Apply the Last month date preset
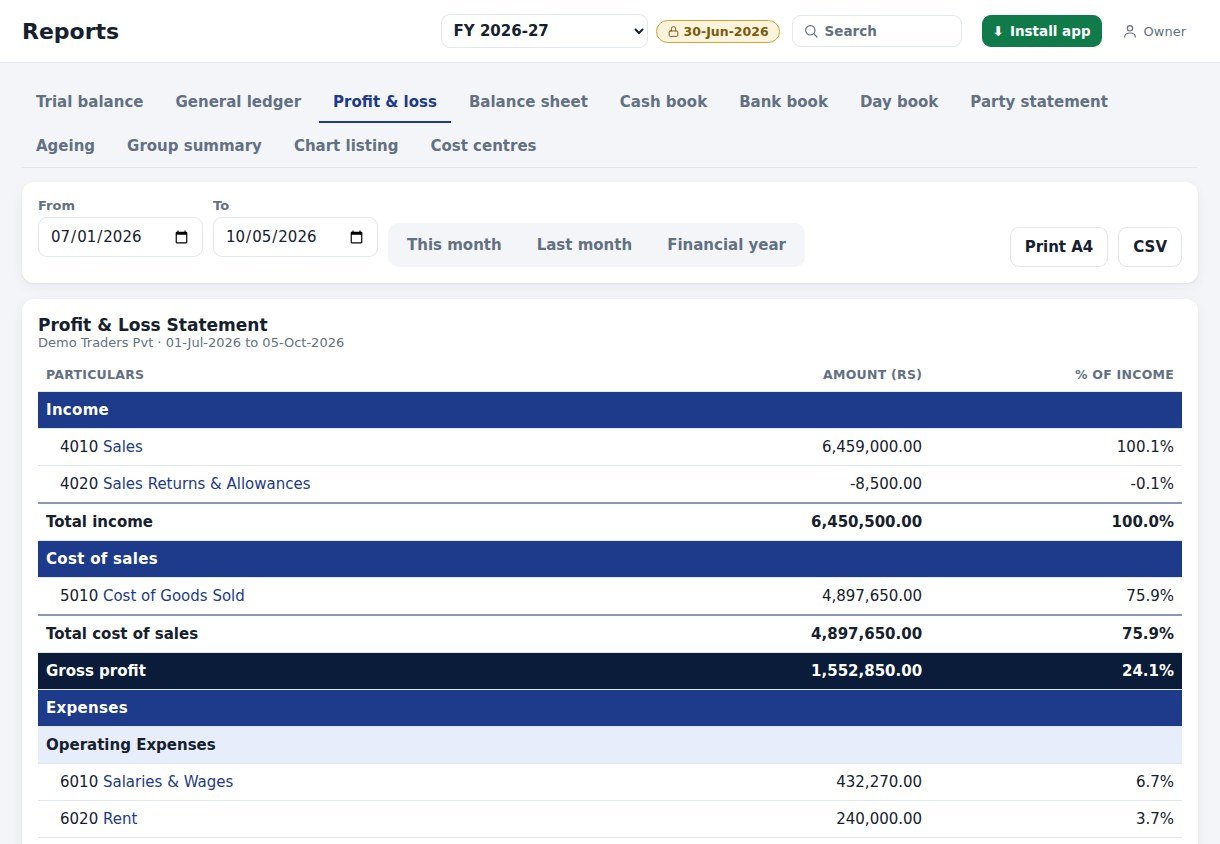This screenshot has width=1220, height=844. click(x=584, y=245)
